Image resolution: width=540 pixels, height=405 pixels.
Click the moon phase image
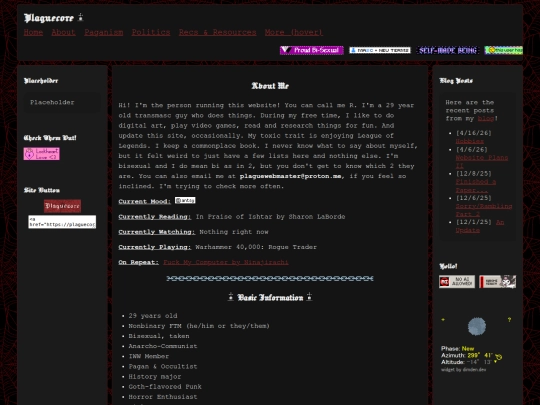477,326
